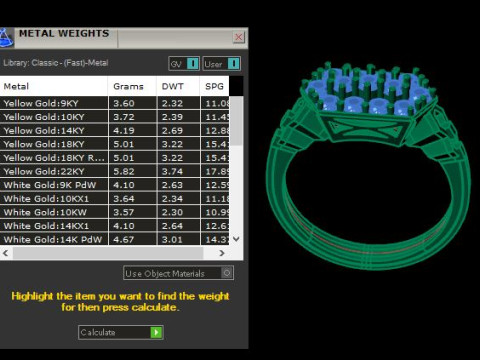Image resolution: width=480 pixels, height=360 pixels.
Task: Toggle the User library switch
Action: coord(222,63)
